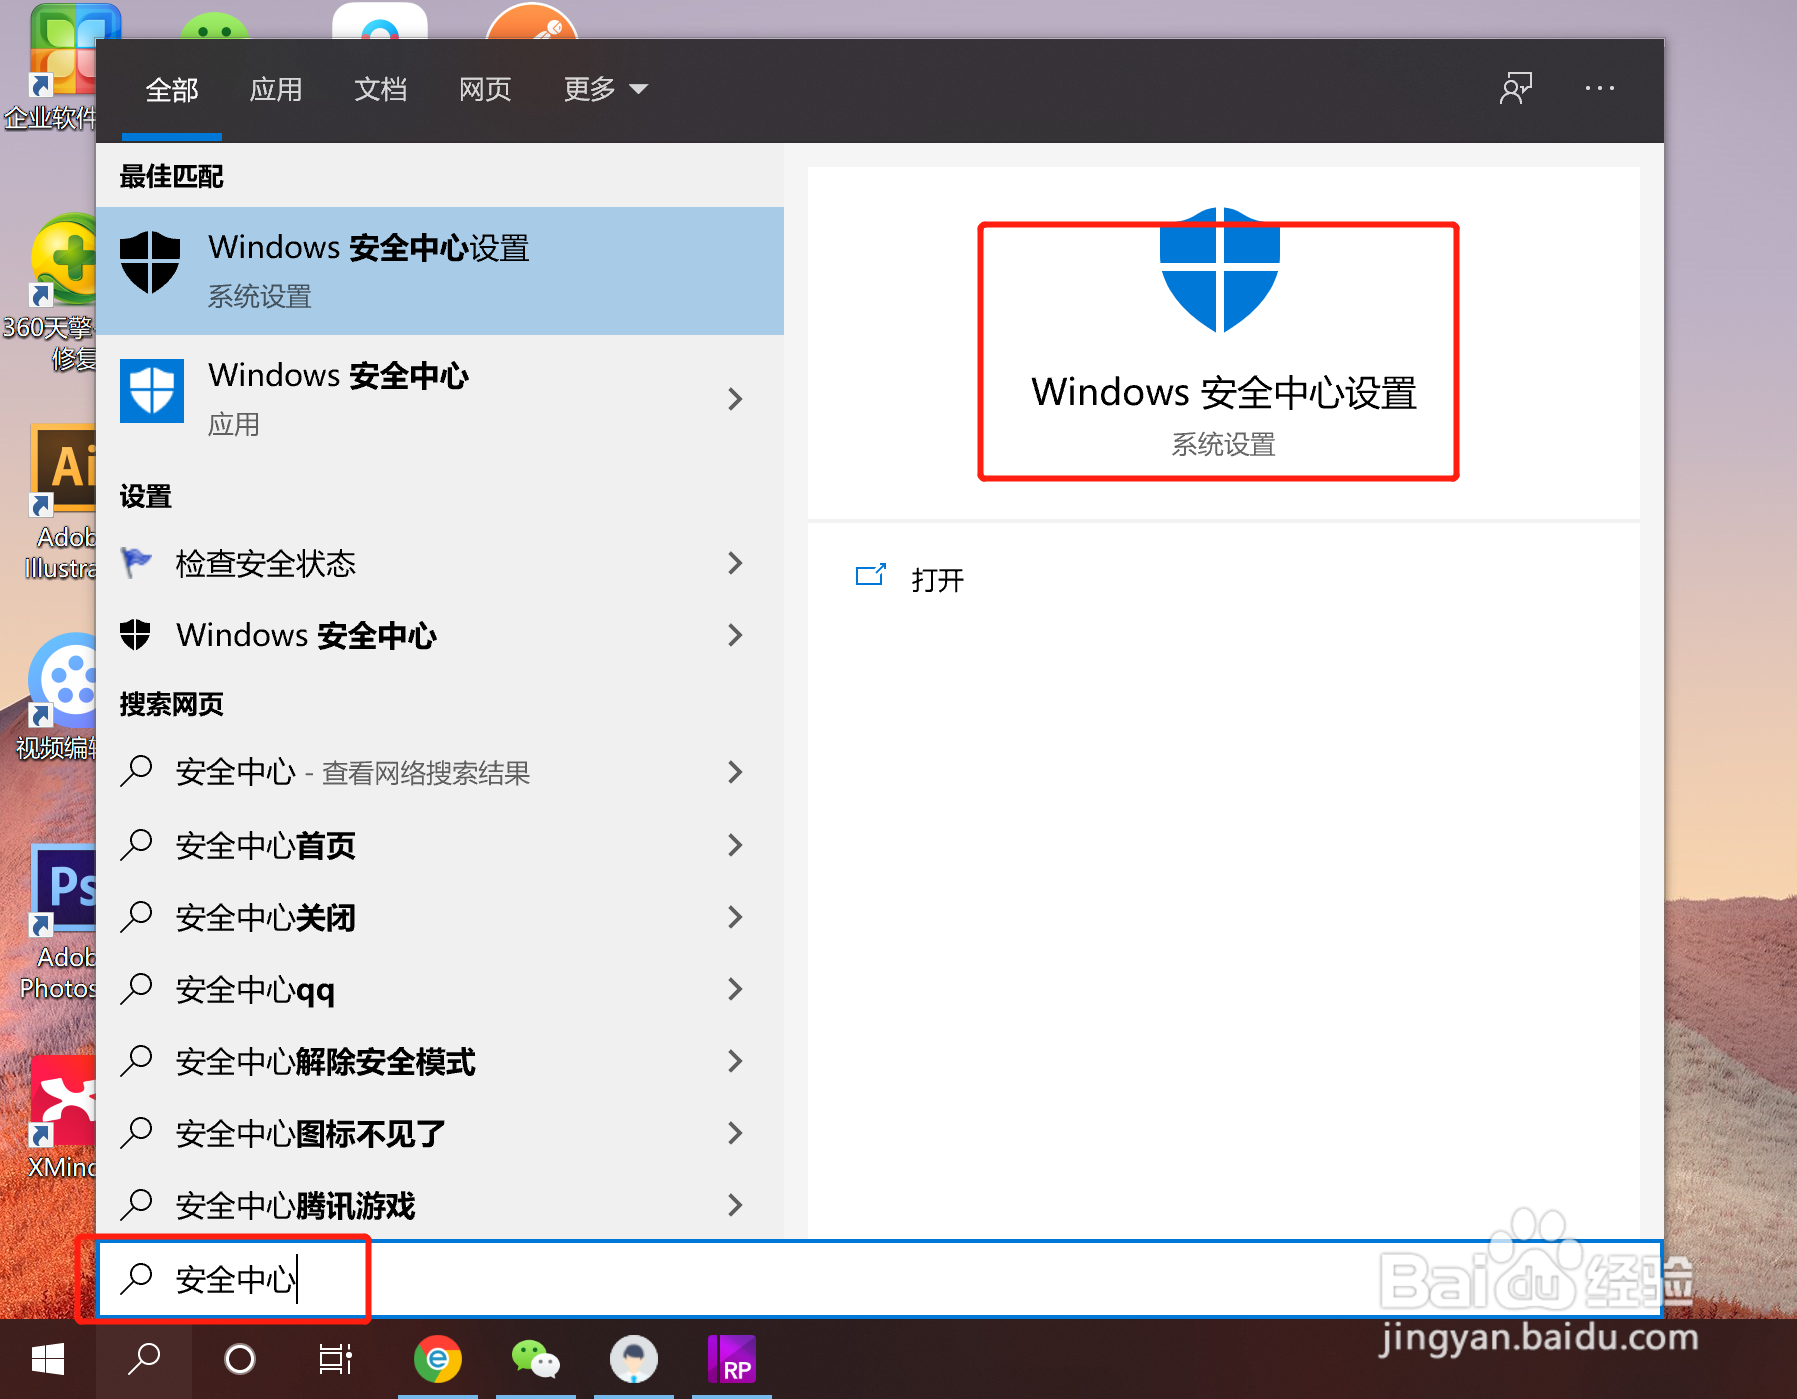Expand arrow for 安全中心解除安全模式
The height and width of the screenshot is (1399, 1797).
click(735, 1061)
